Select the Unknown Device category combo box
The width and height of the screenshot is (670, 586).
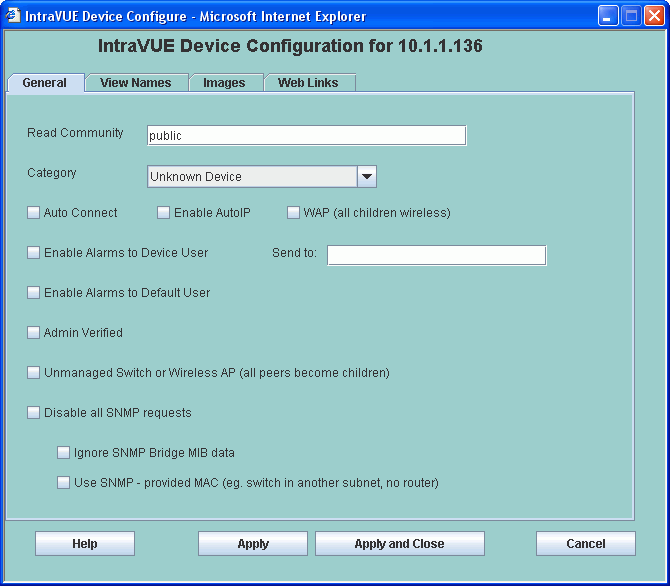(x=262, y=177)
